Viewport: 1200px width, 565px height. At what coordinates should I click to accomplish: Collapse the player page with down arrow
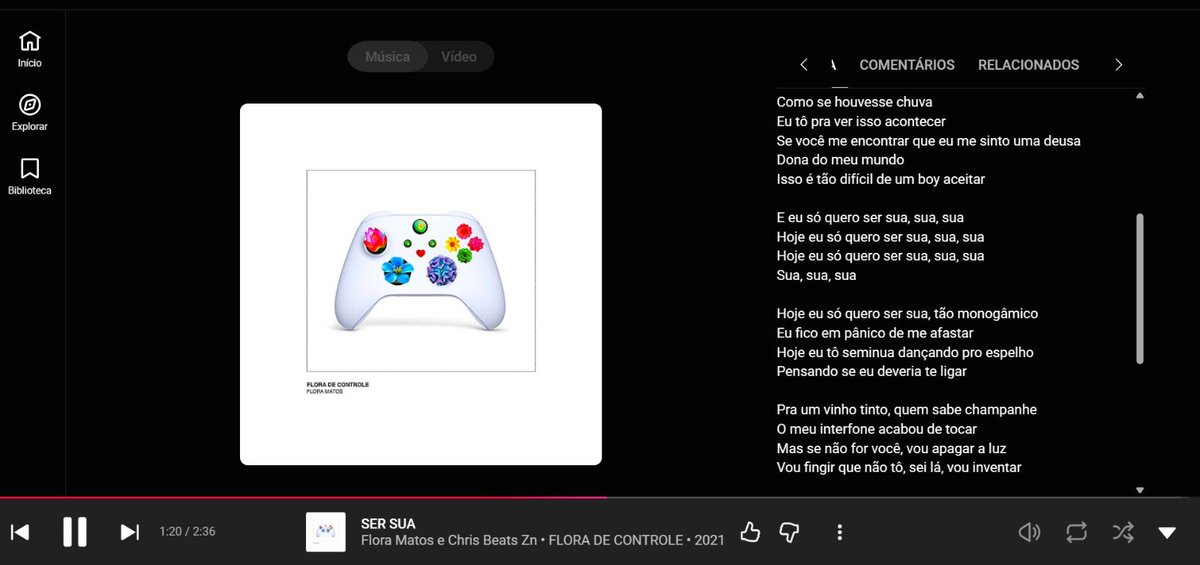coord(1167,533)
